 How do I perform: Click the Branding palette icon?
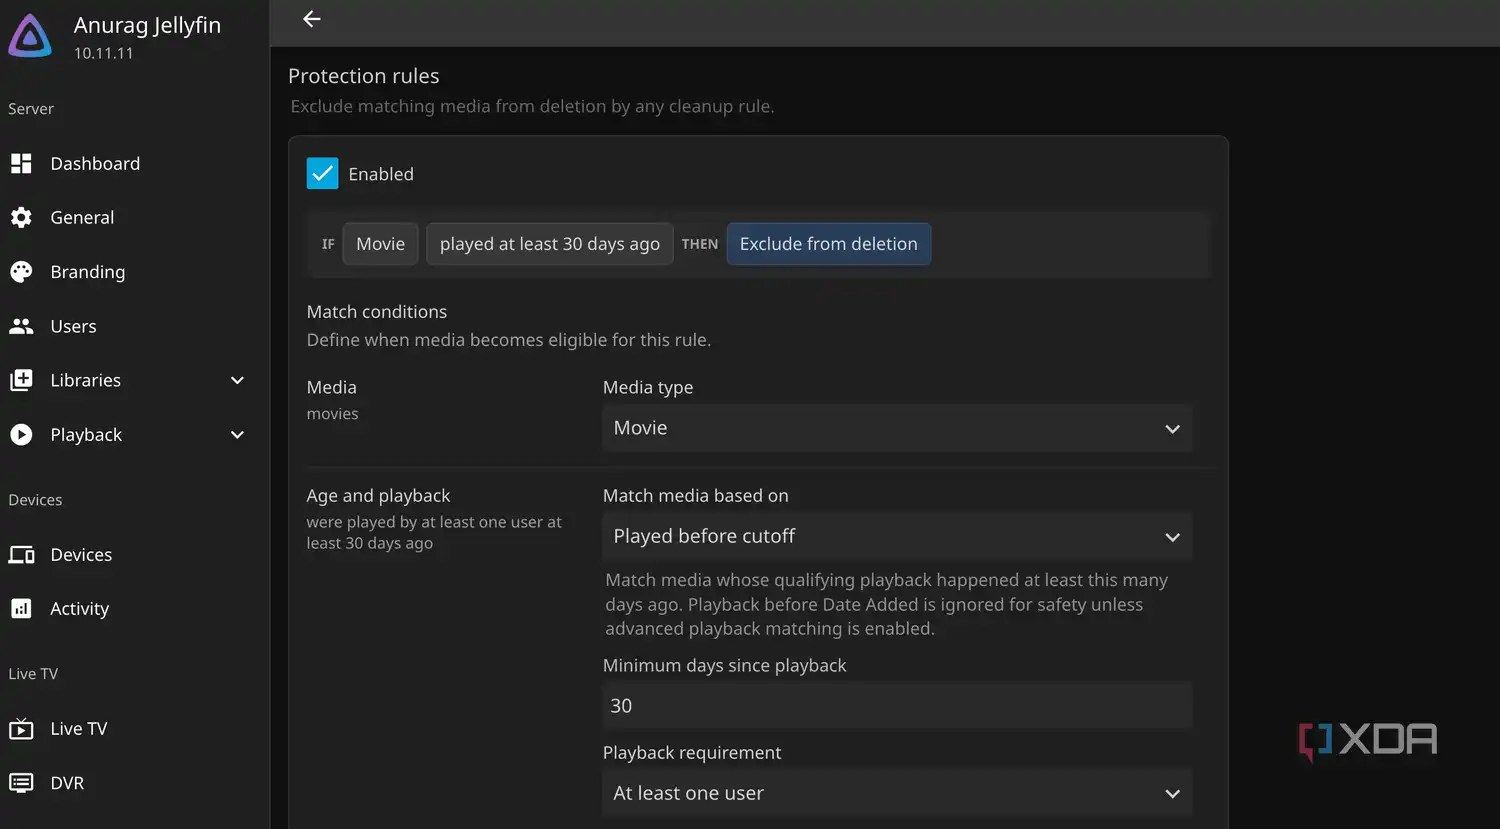coord(21,272)
